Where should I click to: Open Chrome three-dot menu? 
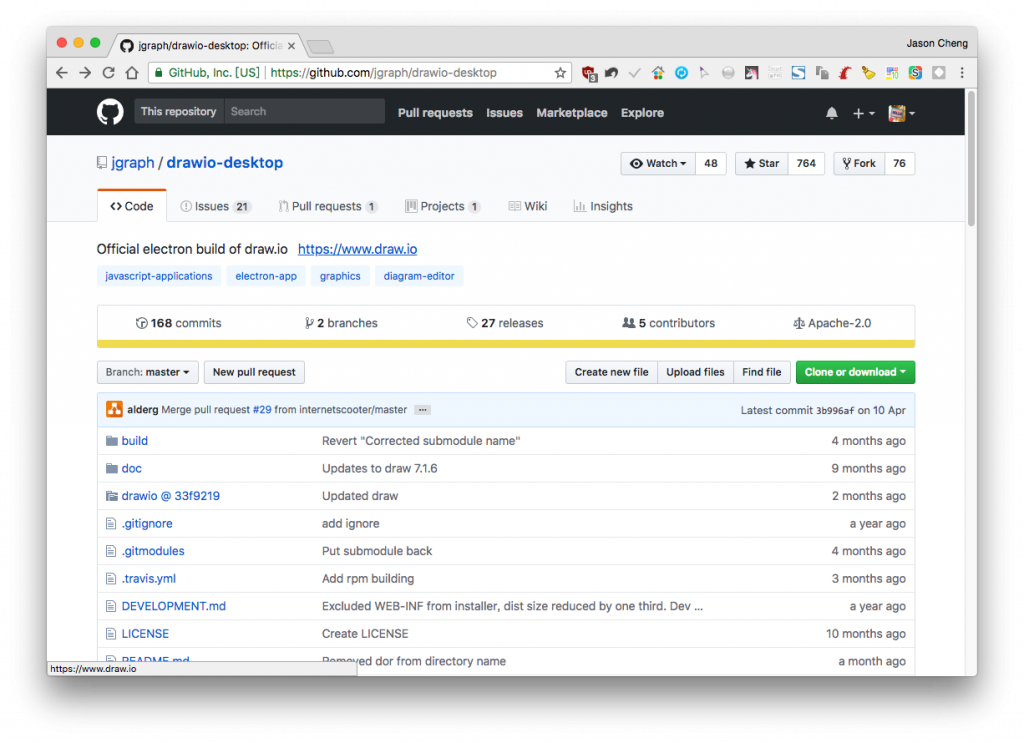962,72
